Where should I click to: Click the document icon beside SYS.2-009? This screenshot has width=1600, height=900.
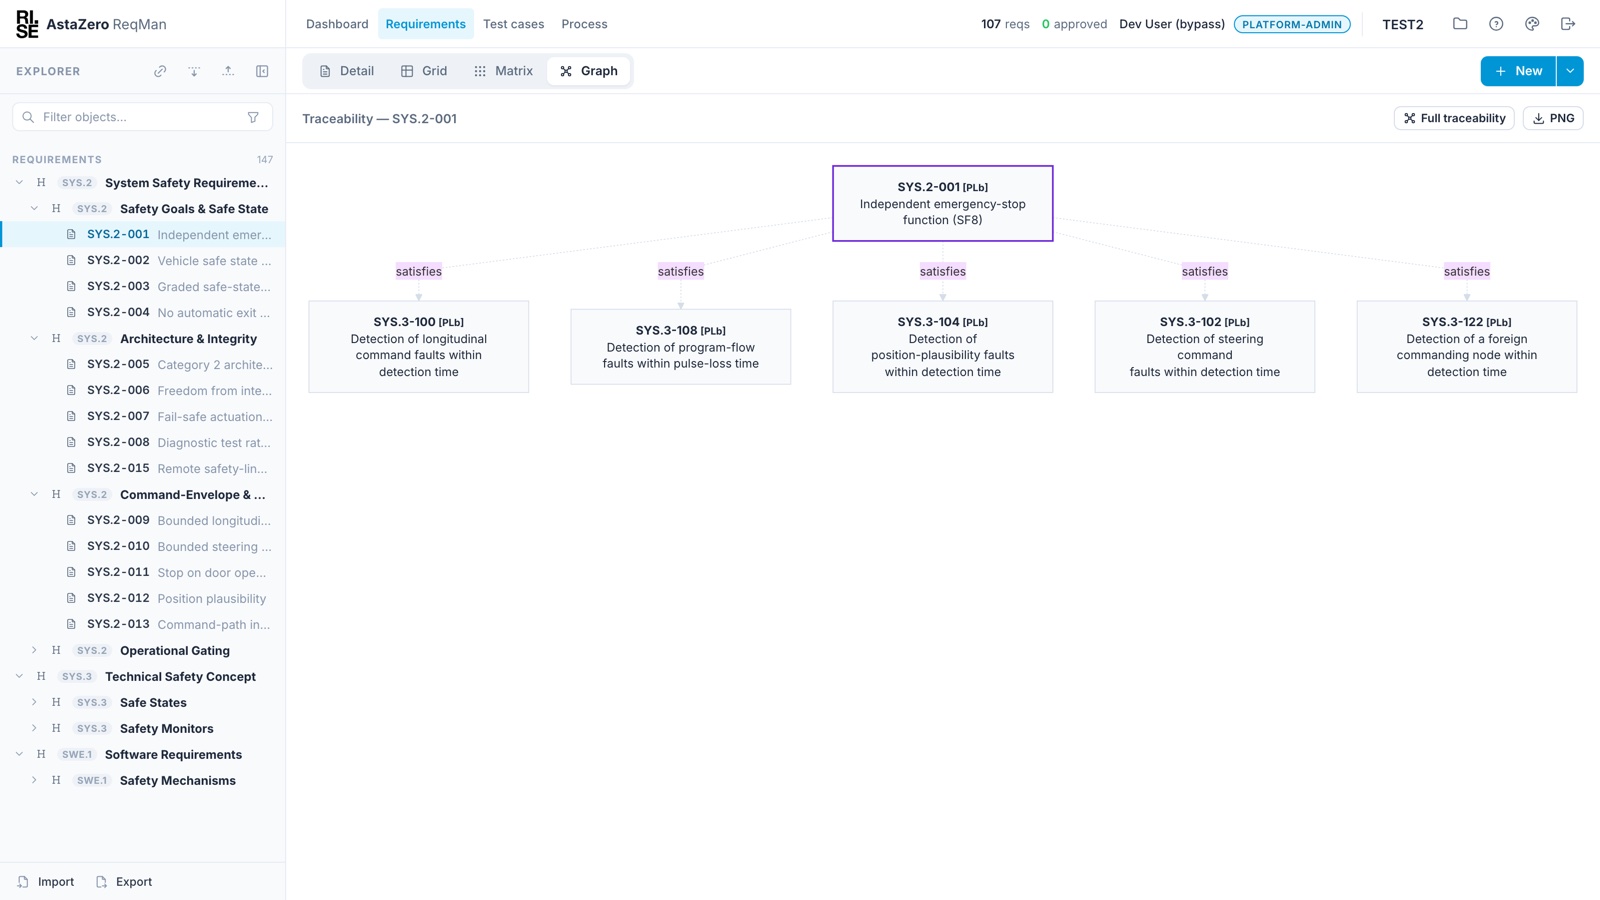[71, 520]
